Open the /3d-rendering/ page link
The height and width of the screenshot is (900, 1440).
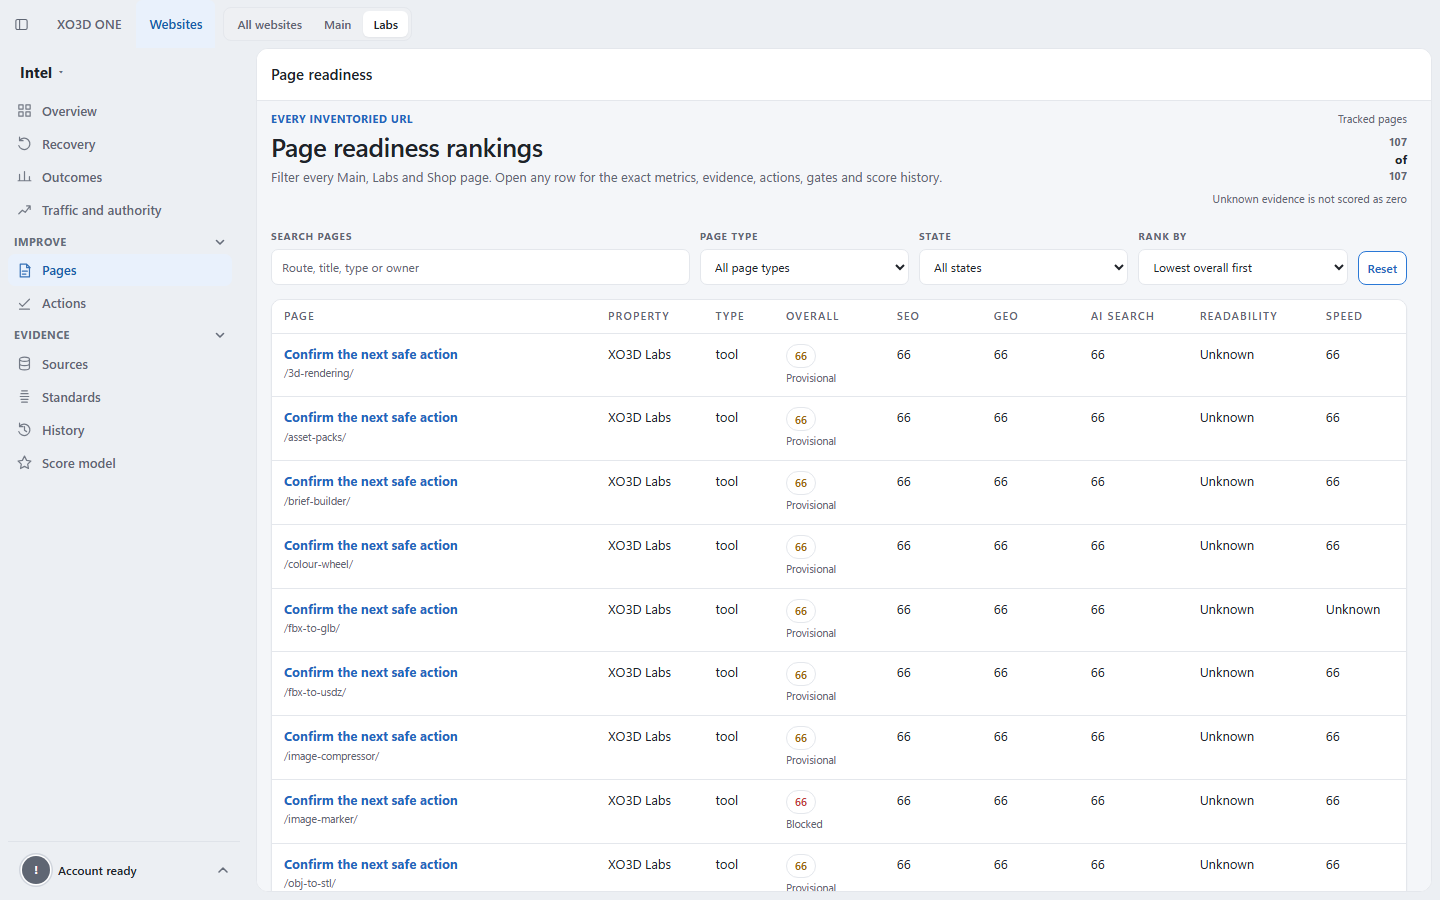coord(371,354)
